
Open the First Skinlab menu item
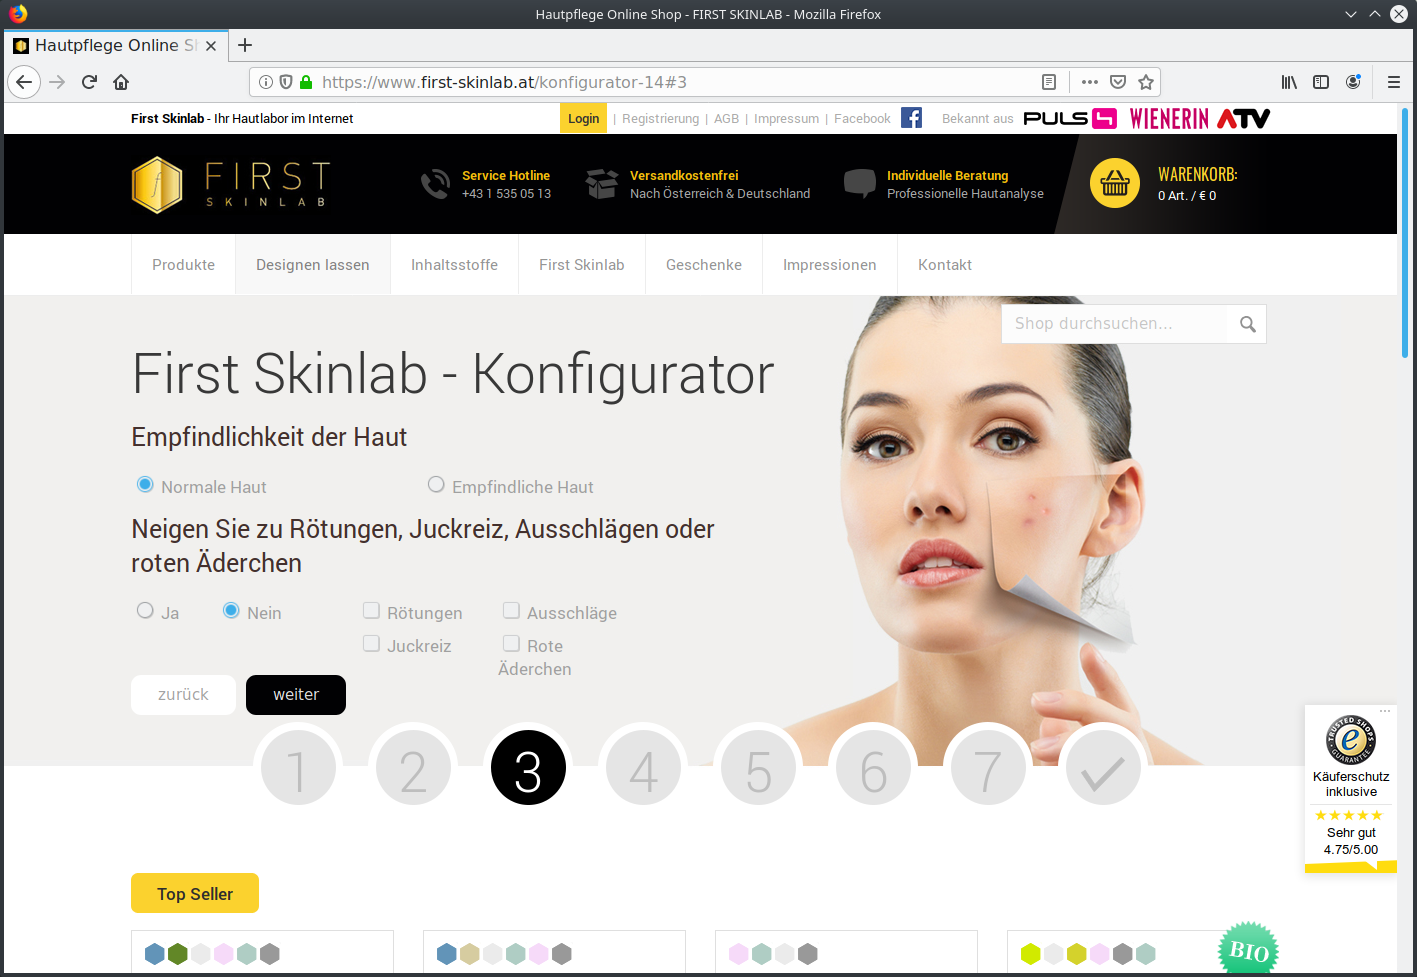pos(582,265)
